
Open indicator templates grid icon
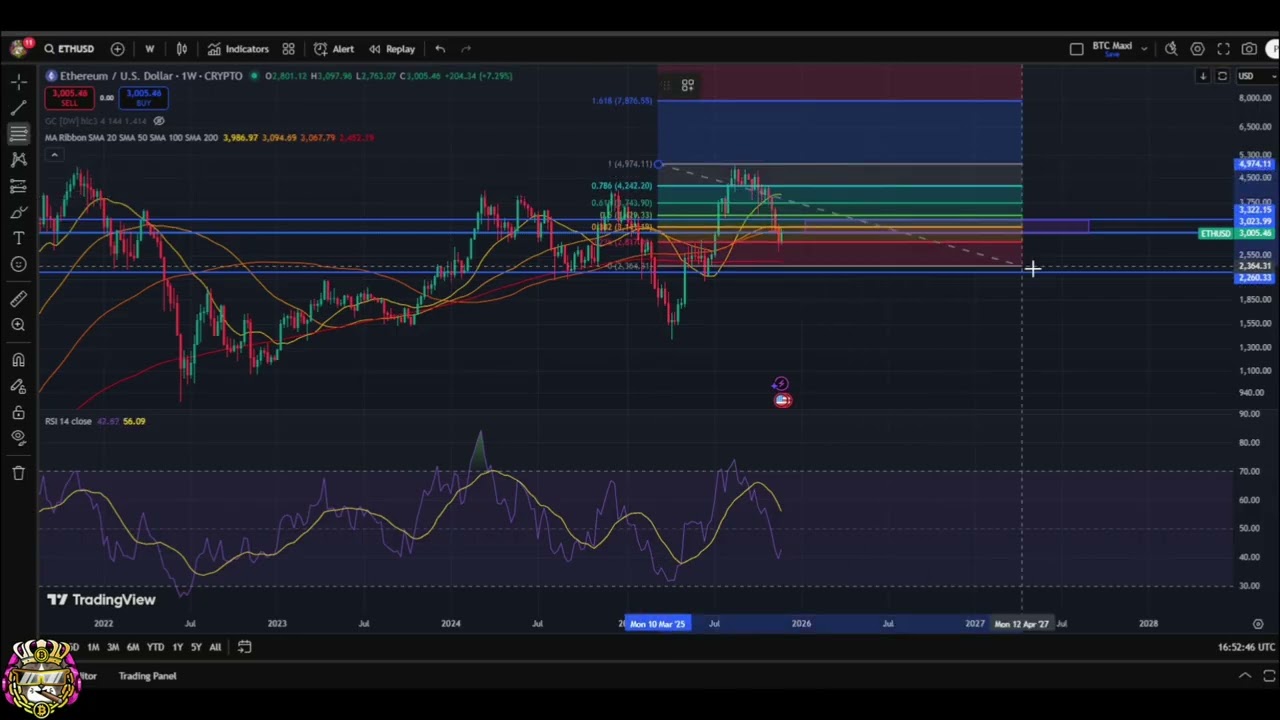point(288,49)
